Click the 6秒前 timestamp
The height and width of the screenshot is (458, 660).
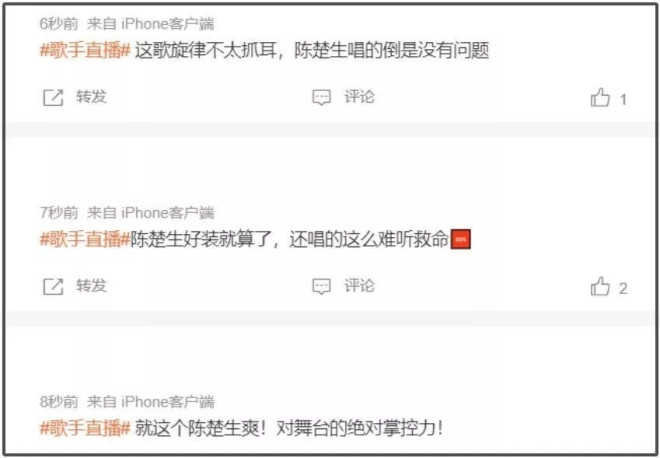[59, 24]
